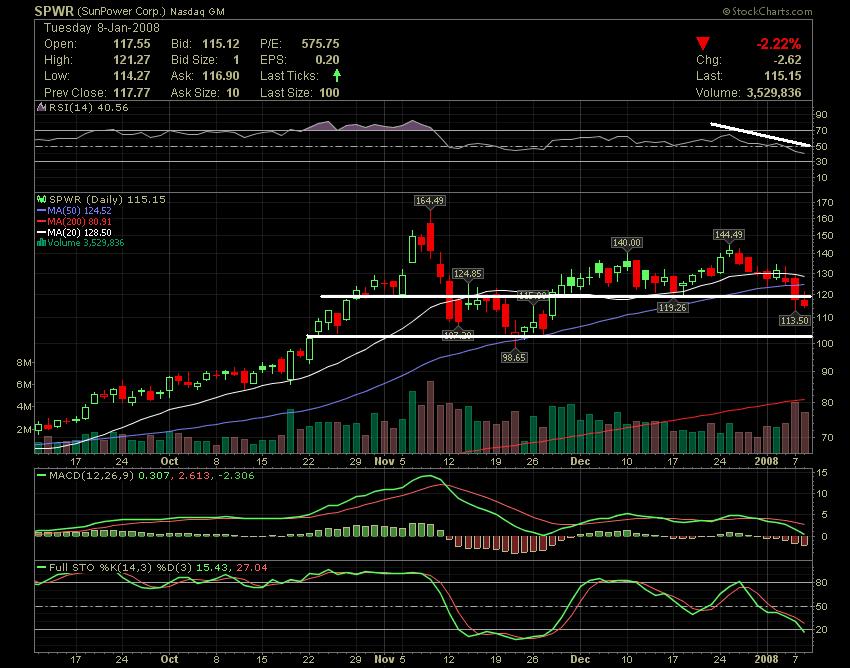
Task: Click the EPS value 0.20
Action: [x=327, y=60]
